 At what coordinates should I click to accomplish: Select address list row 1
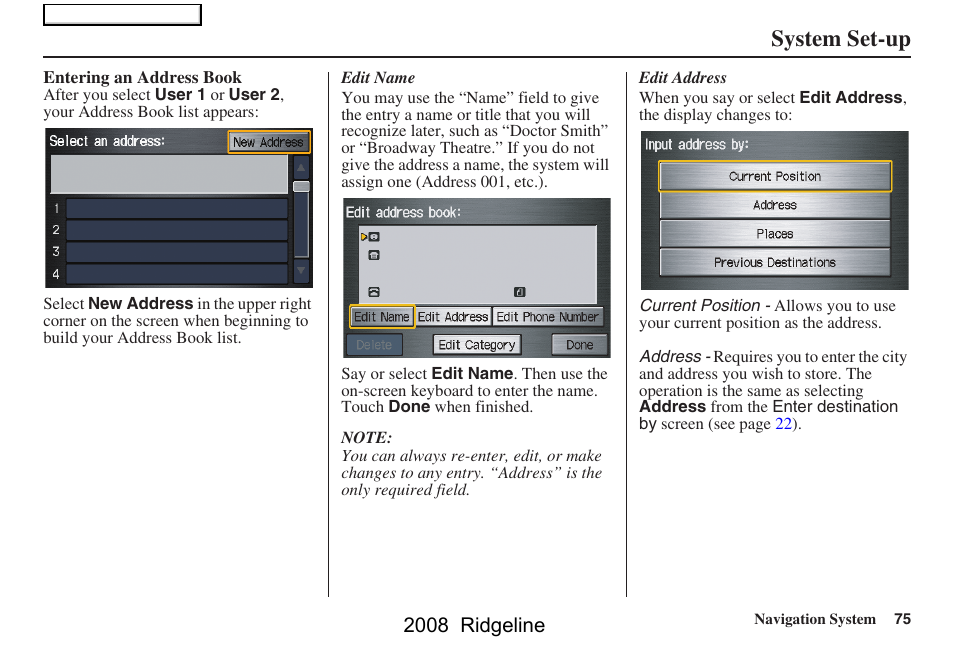click(176, 208)
